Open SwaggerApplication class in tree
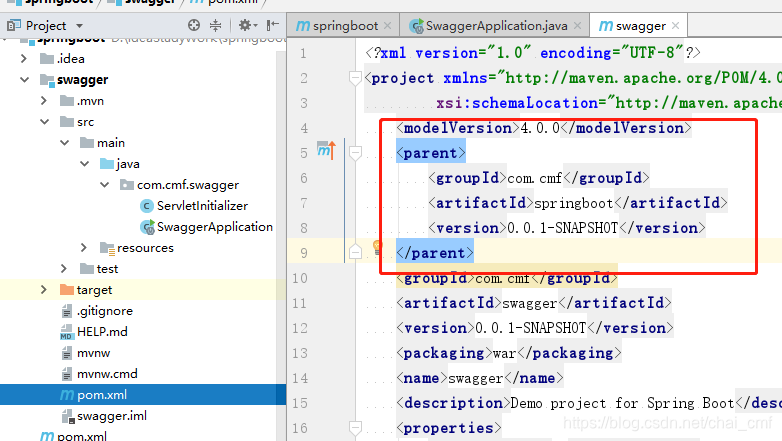 coord(206,226)
